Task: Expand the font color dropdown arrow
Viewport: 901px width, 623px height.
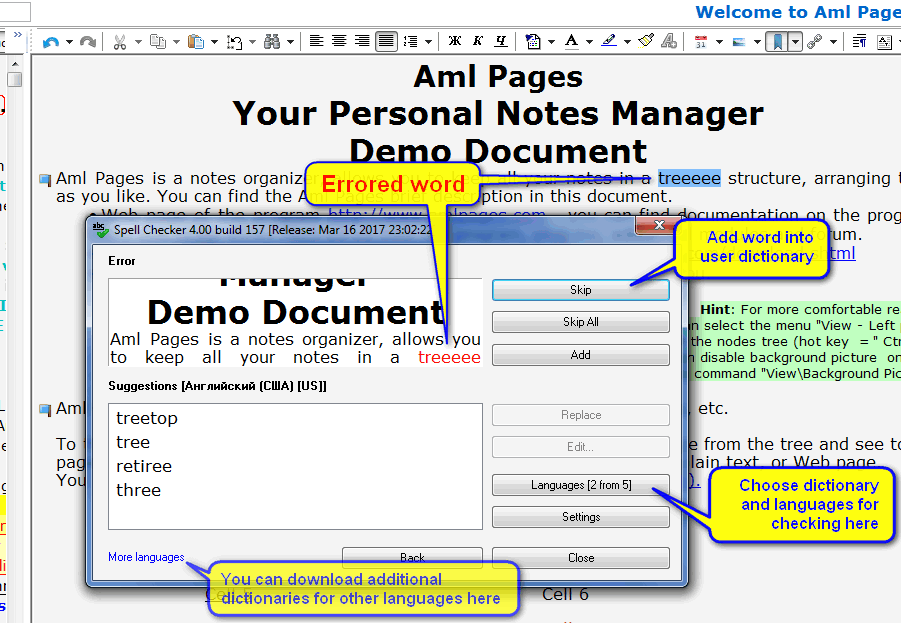Action: (x=589, y=42)
